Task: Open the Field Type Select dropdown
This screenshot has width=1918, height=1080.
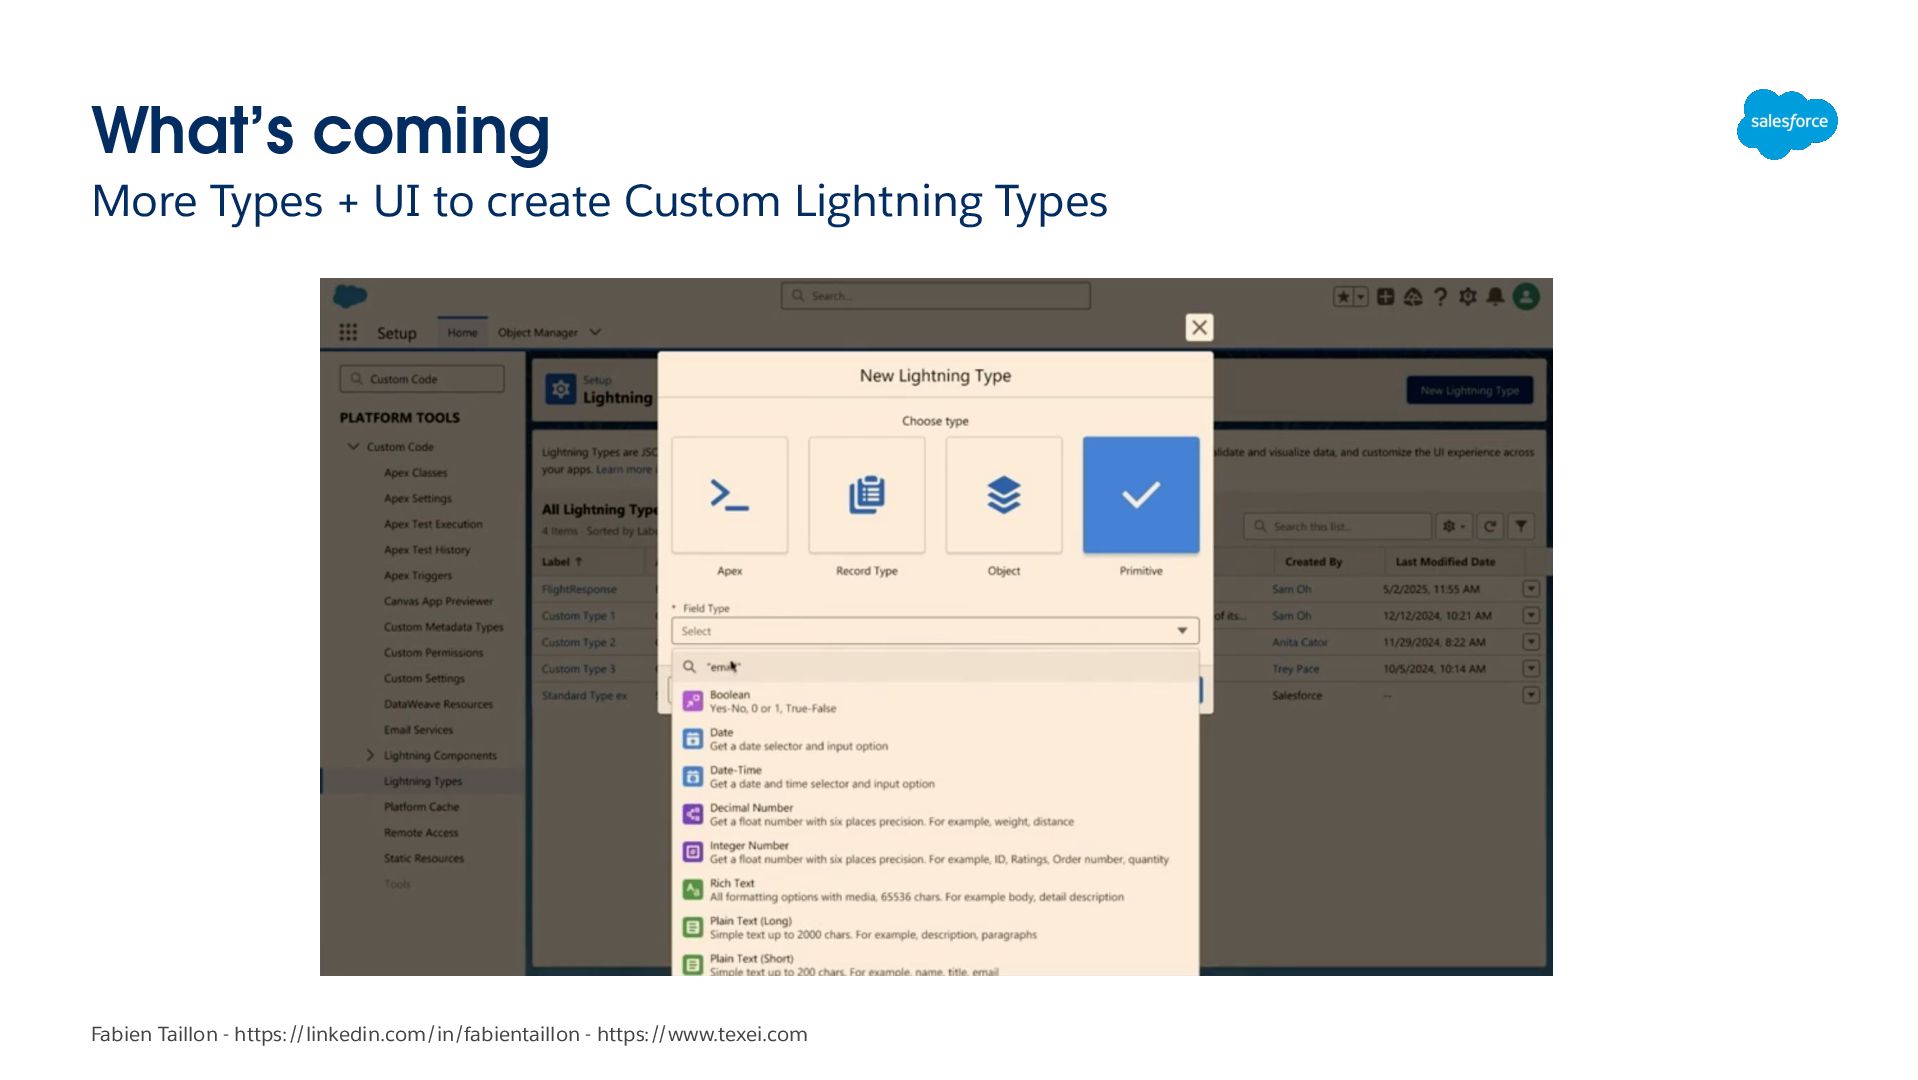Action: pos(935,631)
